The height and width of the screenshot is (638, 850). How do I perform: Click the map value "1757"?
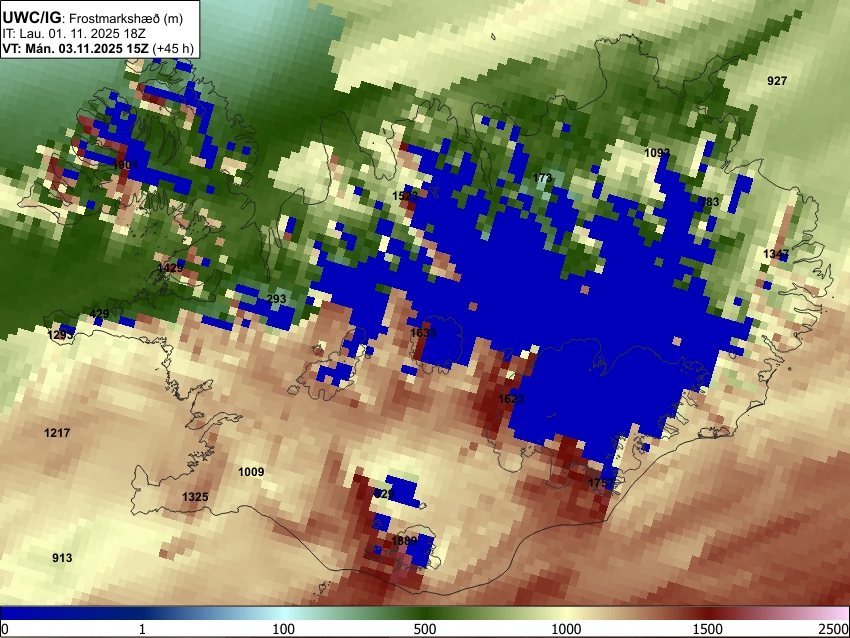tap(601, 482)
